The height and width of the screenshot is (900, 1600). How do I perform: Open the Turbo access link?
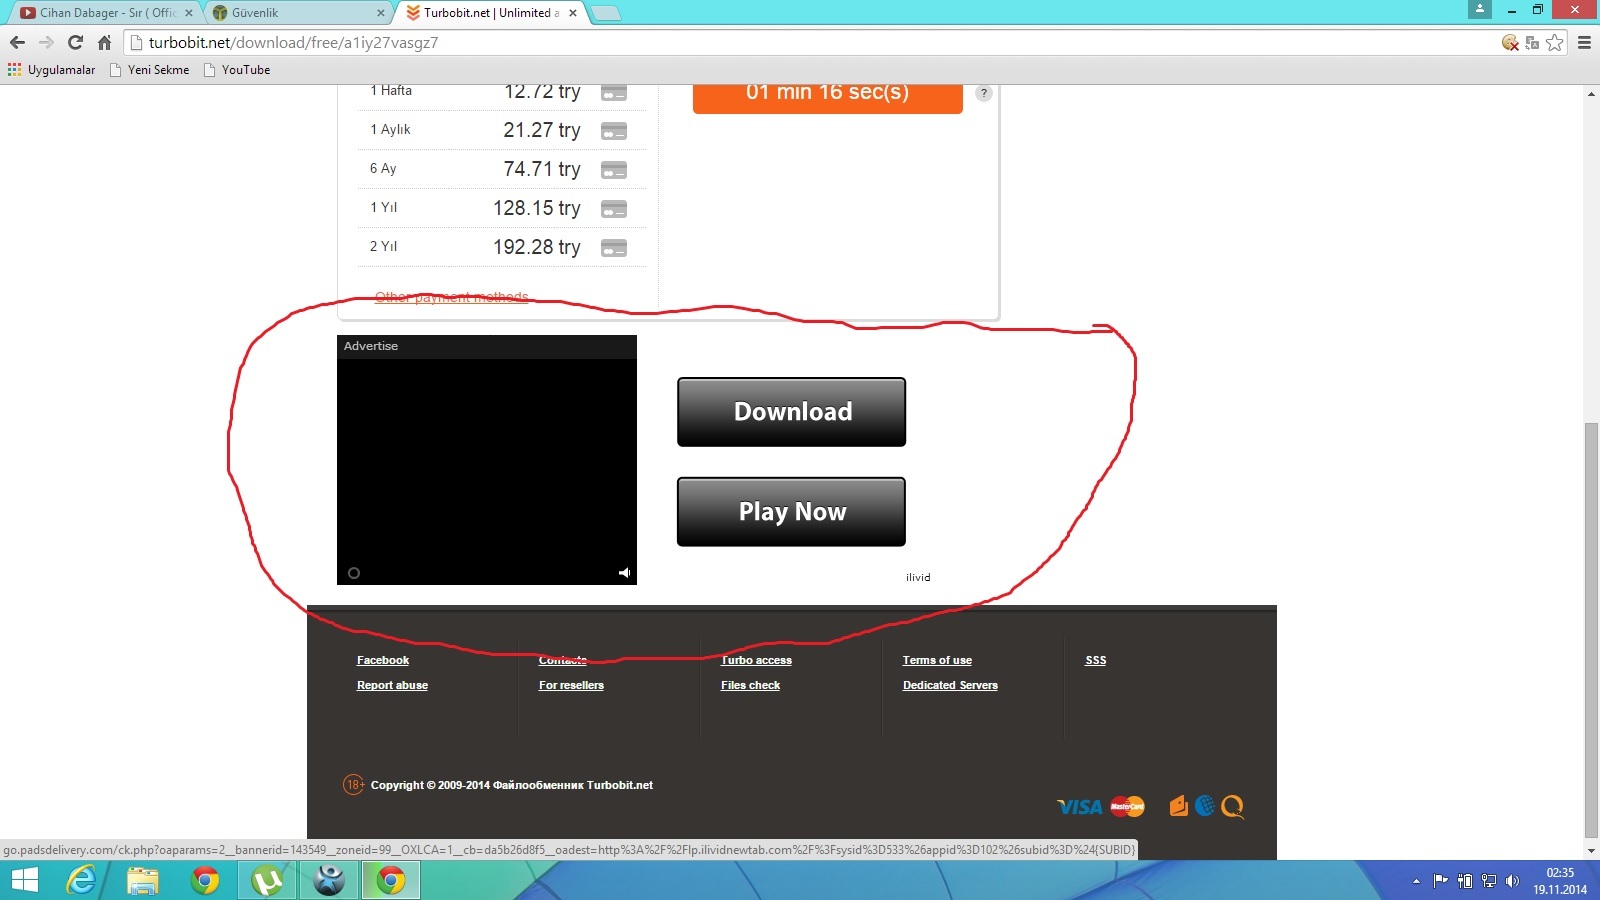click(756, 660)
